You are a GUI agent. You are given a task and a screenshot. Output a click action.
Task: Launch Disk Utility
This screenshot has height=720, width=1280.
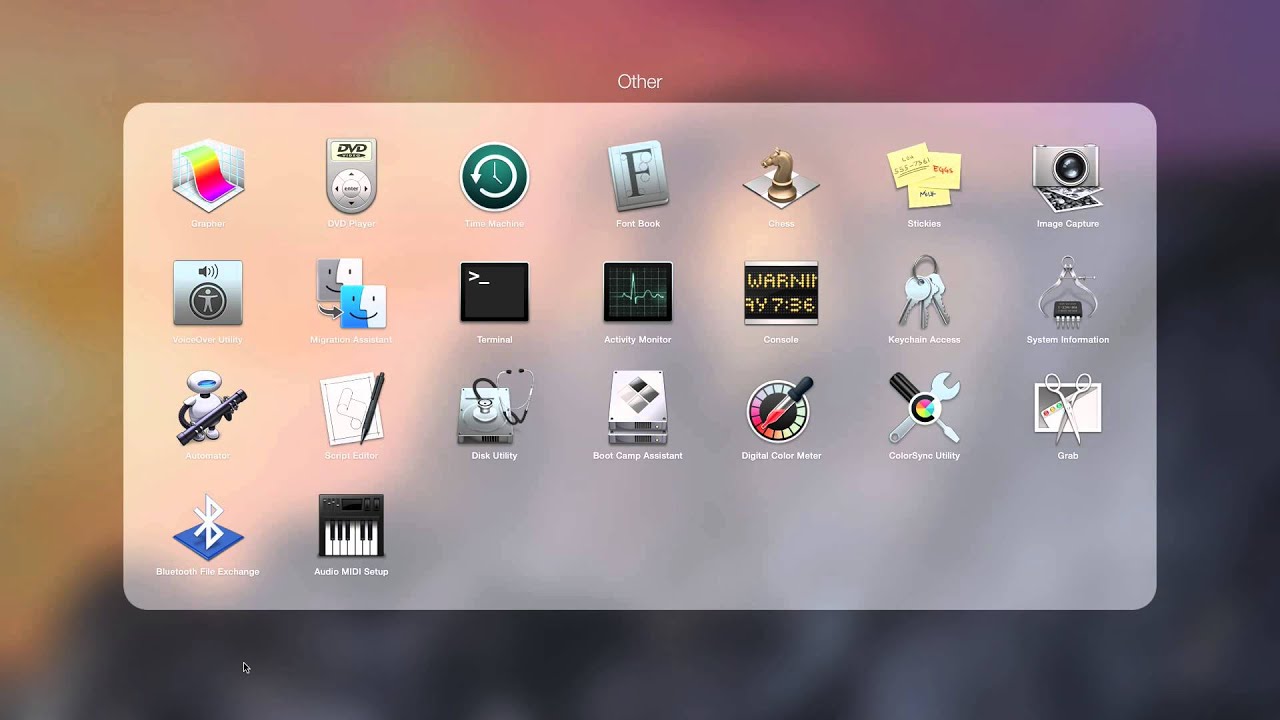(x=494, y=409)
